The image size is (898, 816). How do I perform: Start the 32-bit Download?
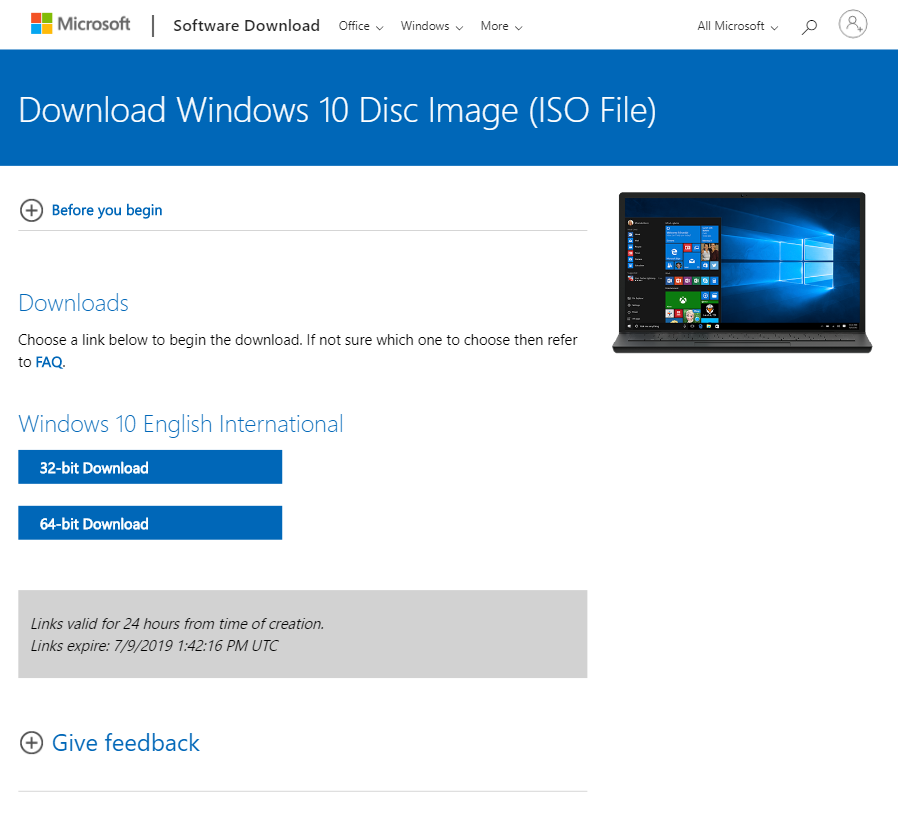click(x=150, y=467)
